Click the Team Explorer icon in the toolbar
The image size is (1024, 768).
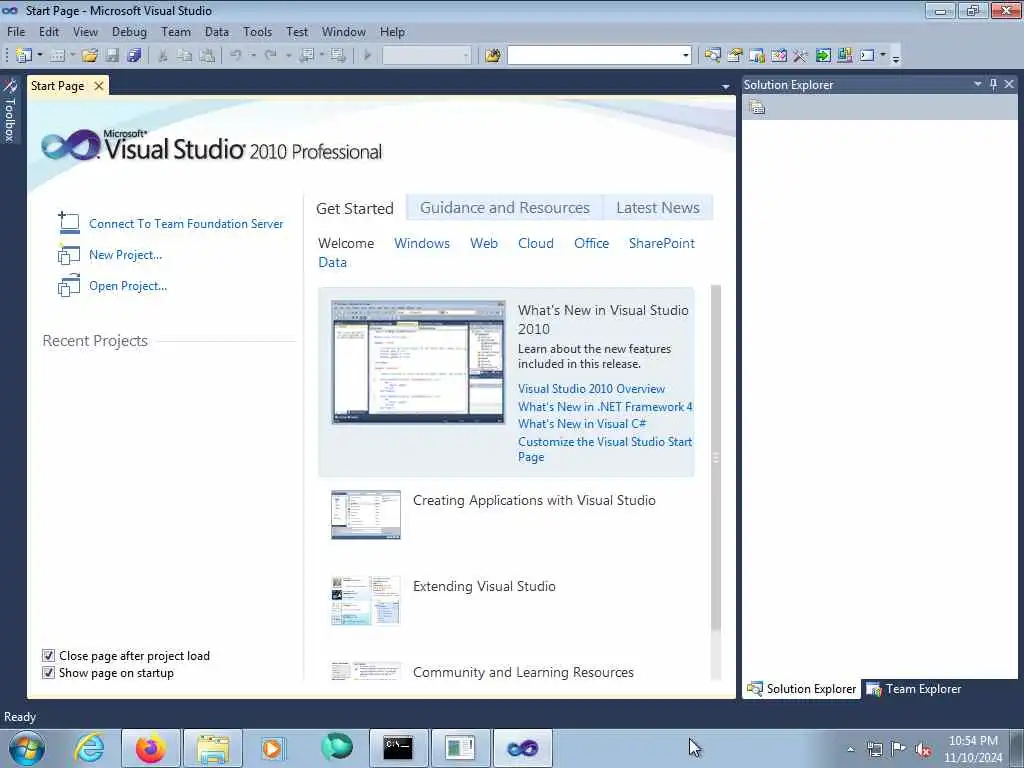click(757, 56)
